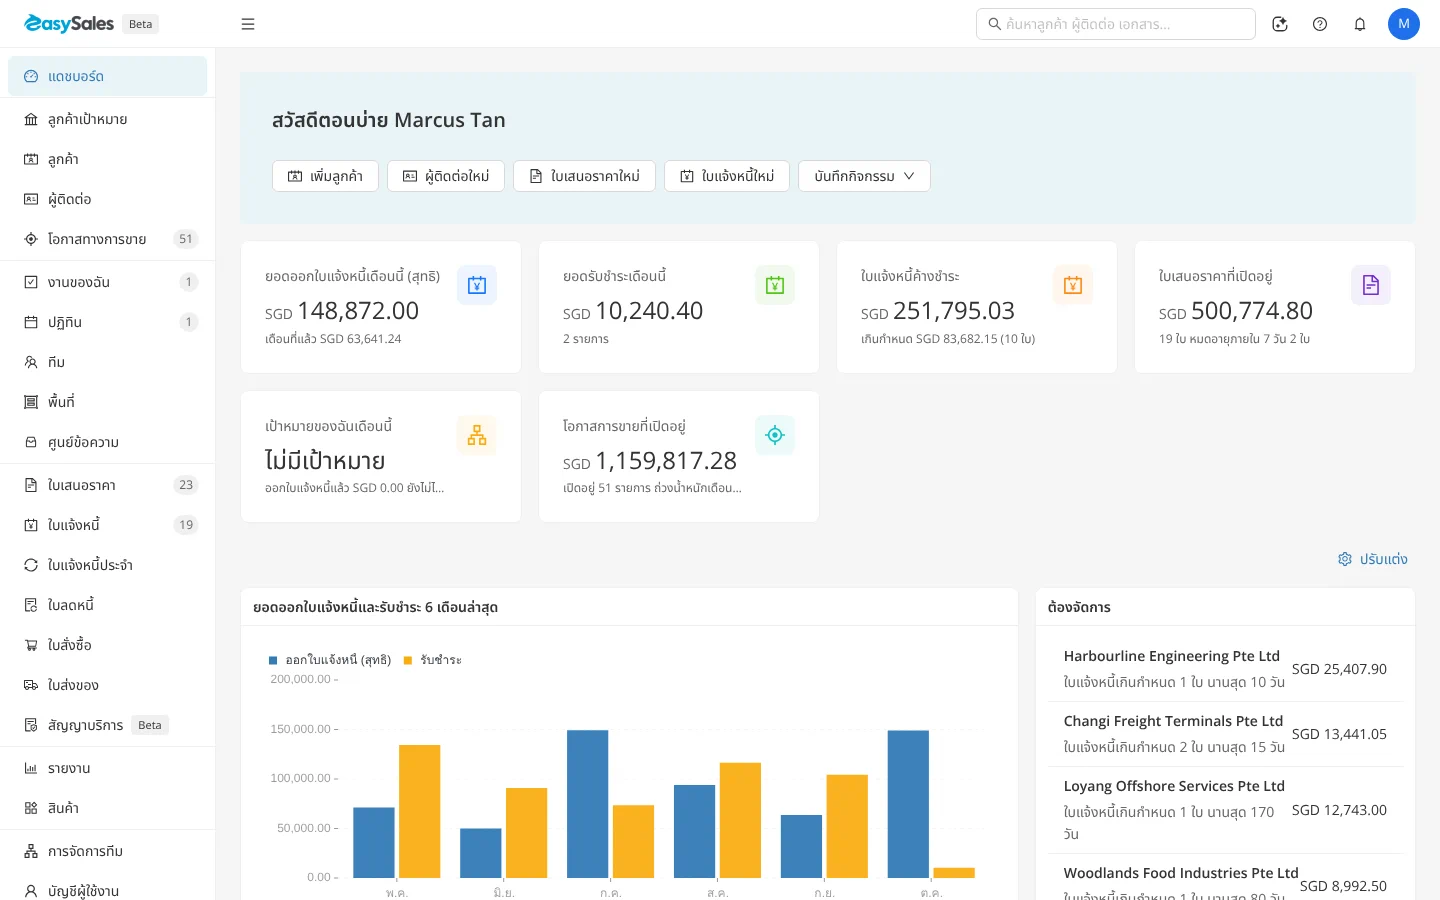Click the ปรับแต่ง gear customize link
1440x900 pixels.
pos(1373,559)
